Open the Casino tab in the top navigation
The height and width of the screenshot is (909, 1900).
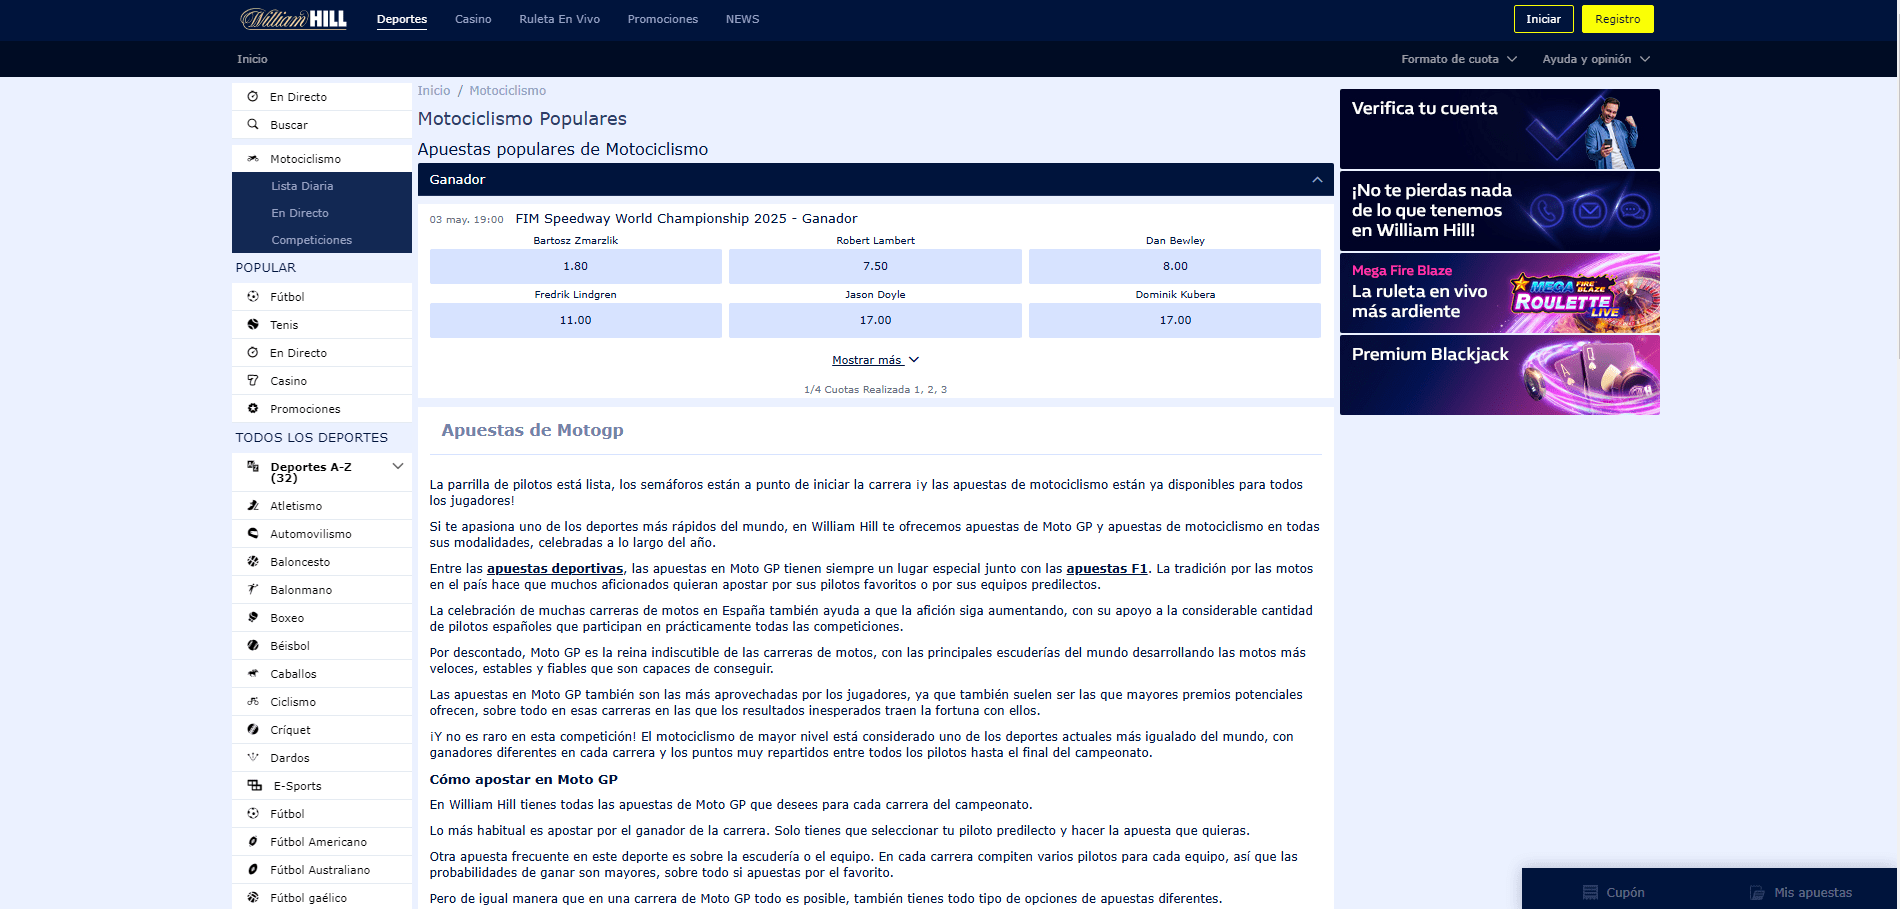[473, 19]
